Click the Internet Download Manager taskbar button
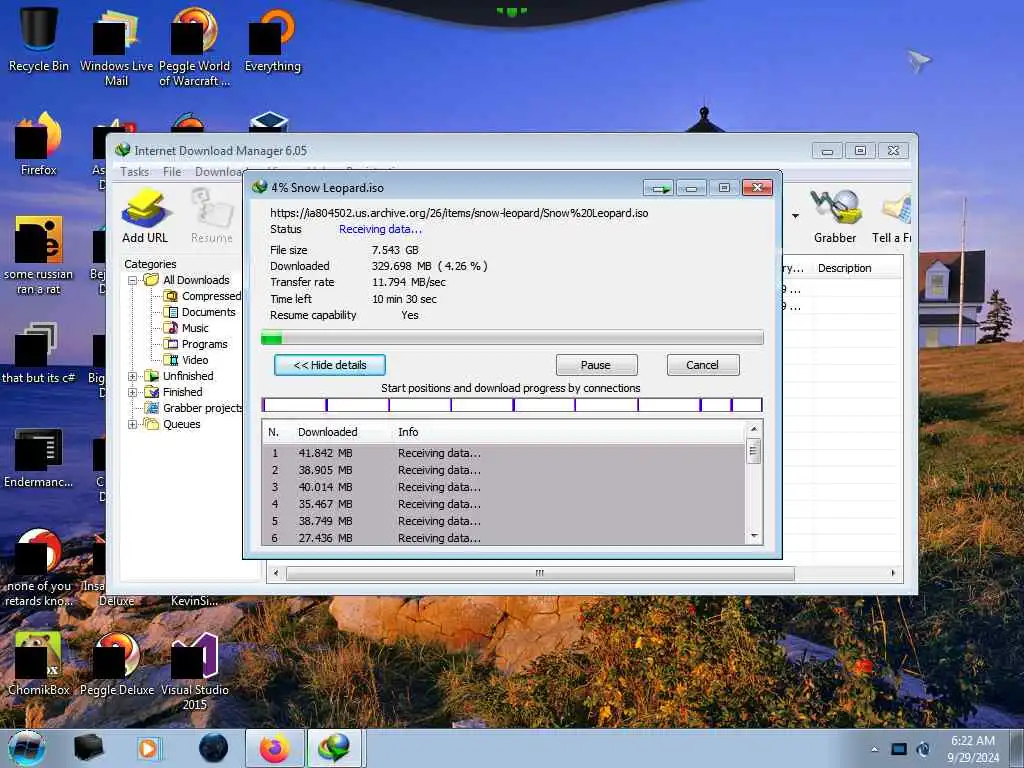 (334, 748)
